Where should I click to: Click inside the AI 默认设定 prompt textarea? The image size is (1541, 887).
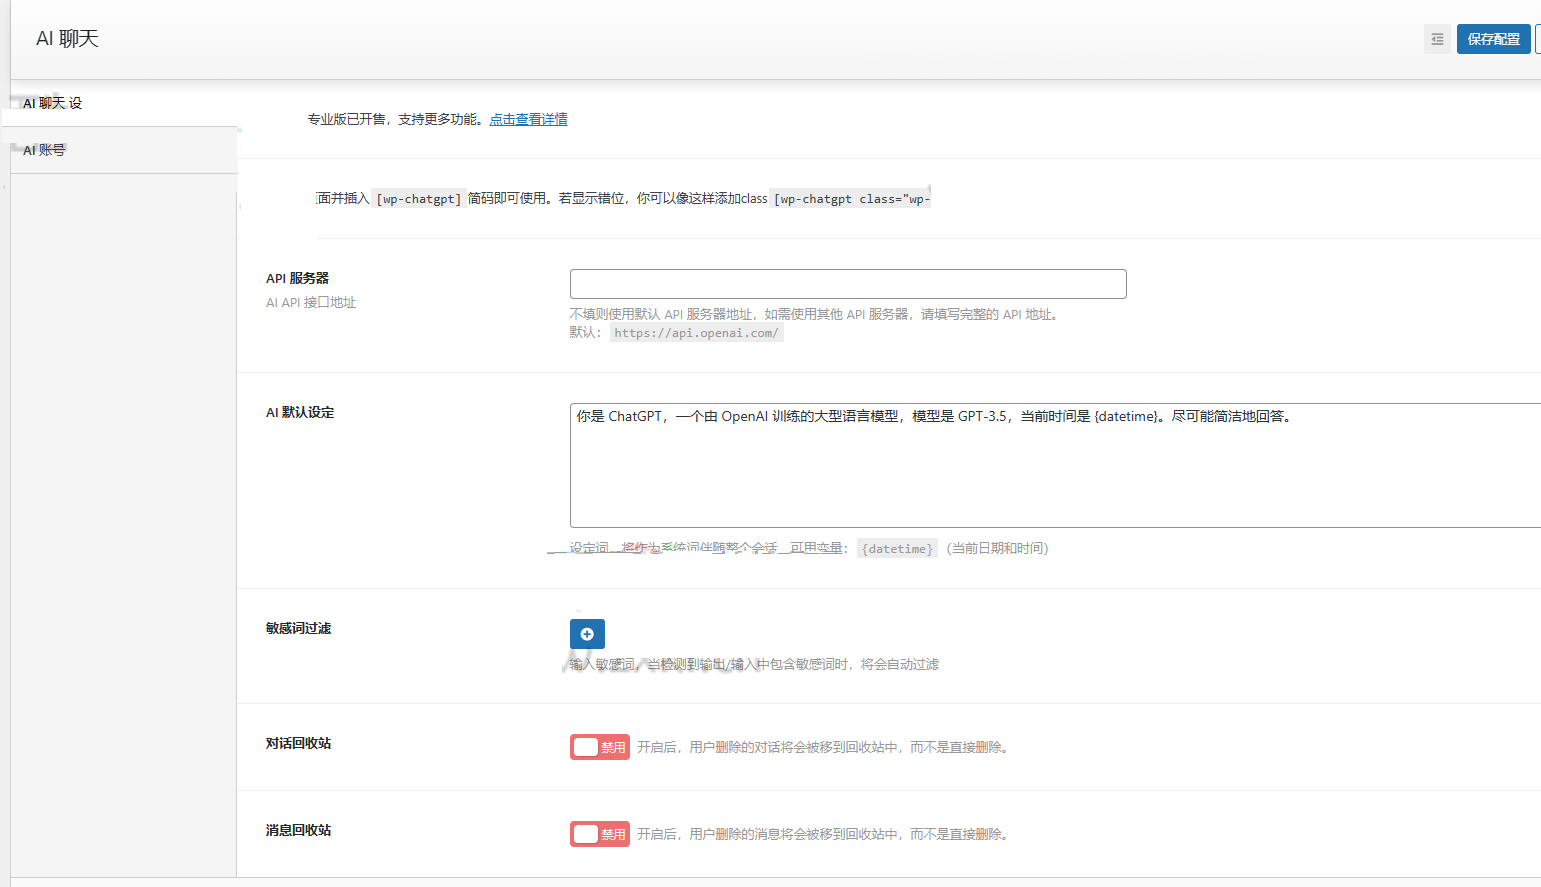1000,465
